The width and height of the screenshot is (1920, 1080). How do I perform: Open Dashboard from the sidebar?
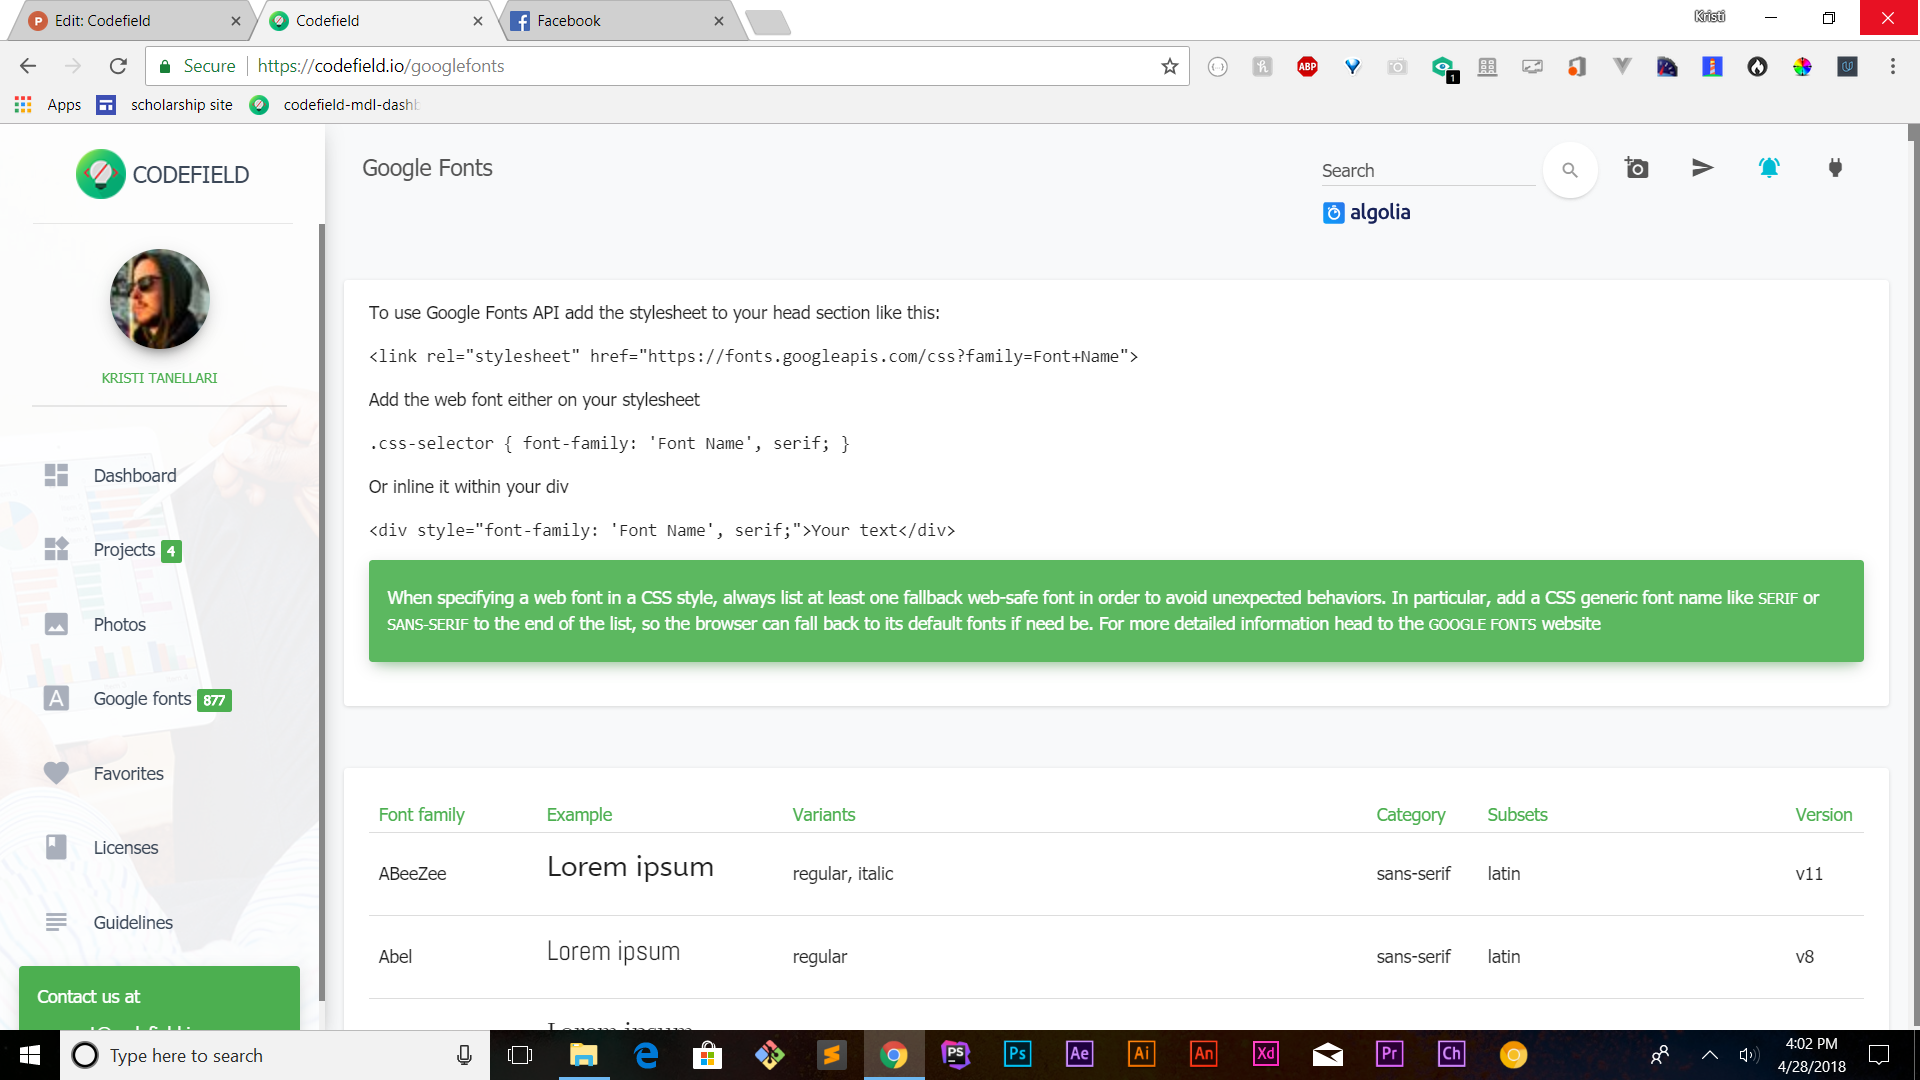(134, 476)
